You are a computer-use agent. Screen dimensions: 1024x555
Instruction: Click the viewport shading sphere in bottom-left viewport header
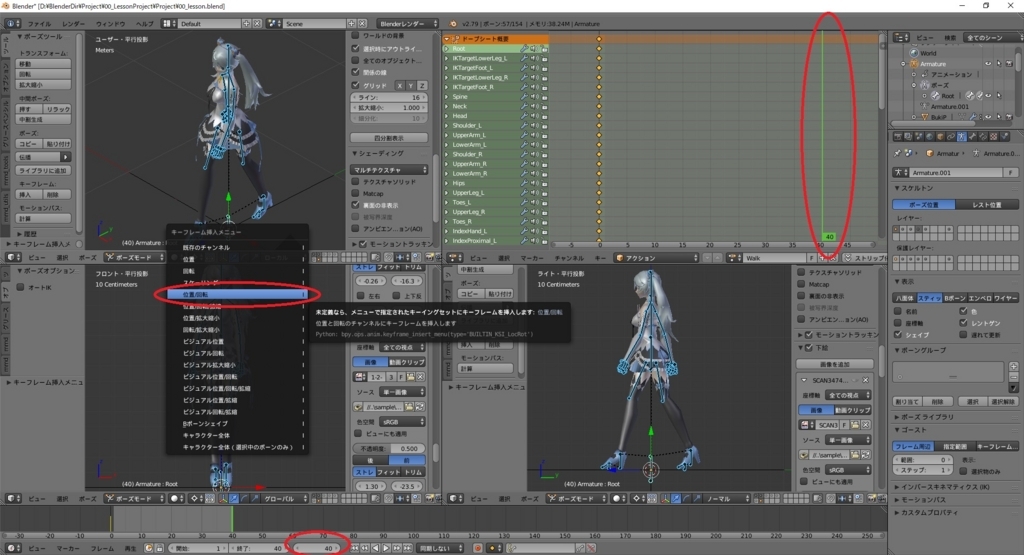[x=176, y=498]
